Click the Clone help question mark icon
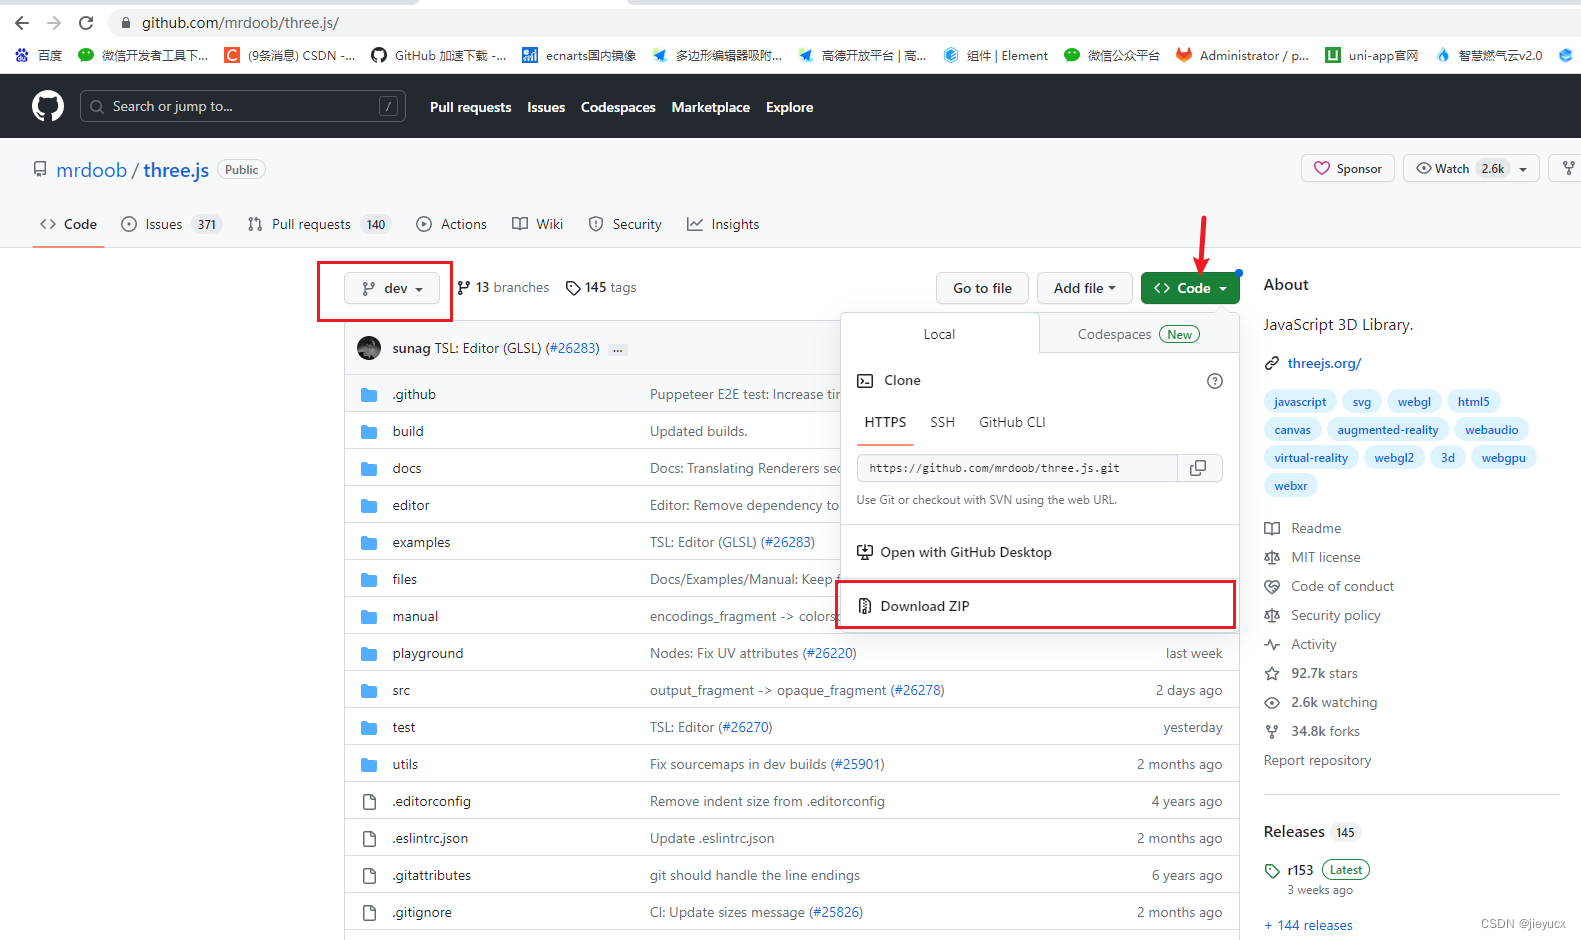Image resolution: width=1581 pixels, height=940 pixels. click(1215, 381)
